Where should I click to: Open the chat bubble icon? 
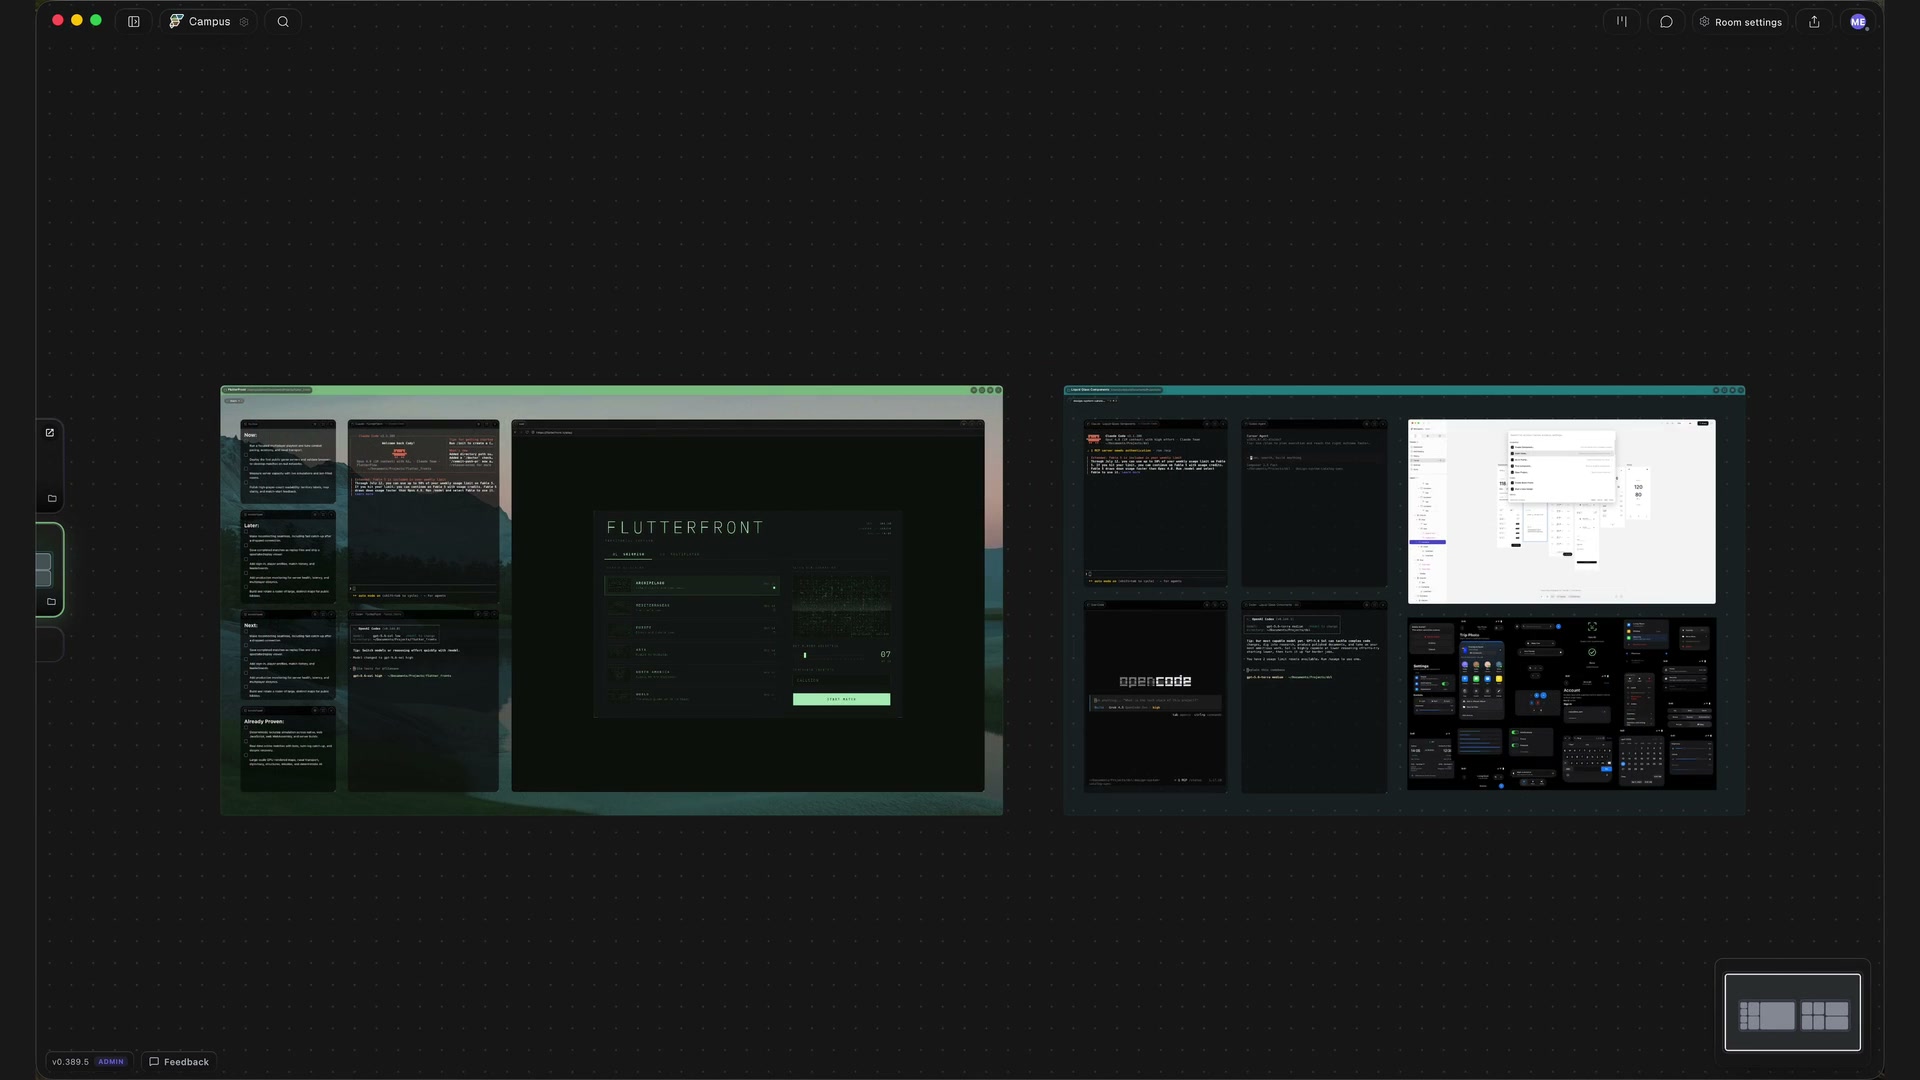tap(1666, 22)
